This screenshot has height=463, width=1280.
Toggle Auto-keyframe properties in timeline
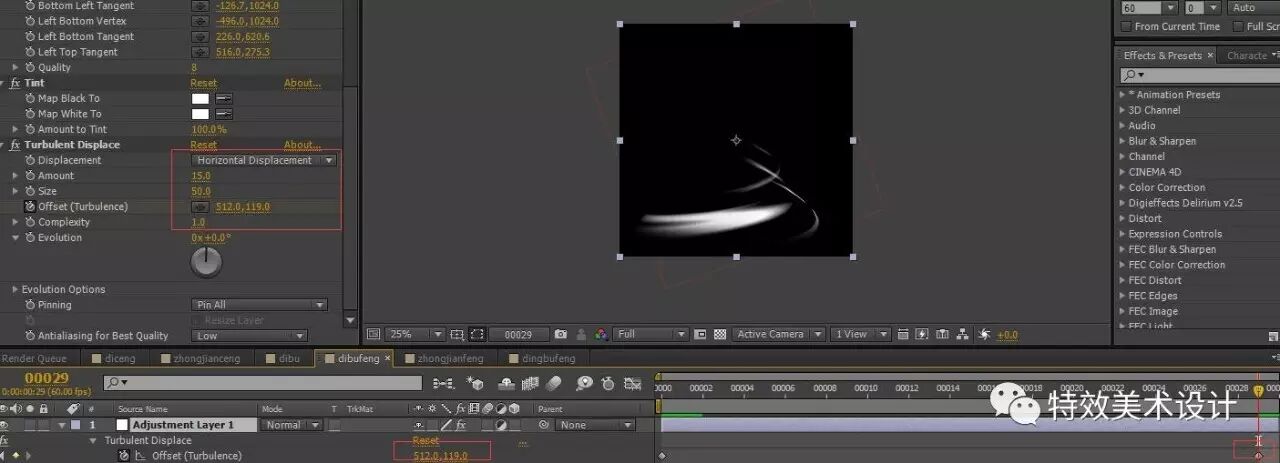pyautogui.click(x=608, y=383)
